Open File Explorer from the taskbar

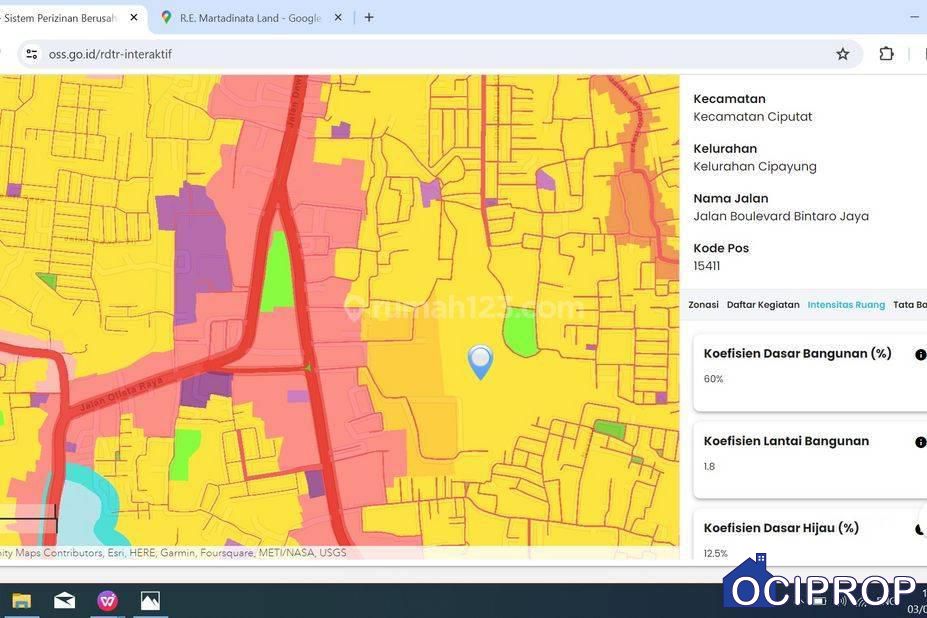point(21,600)
